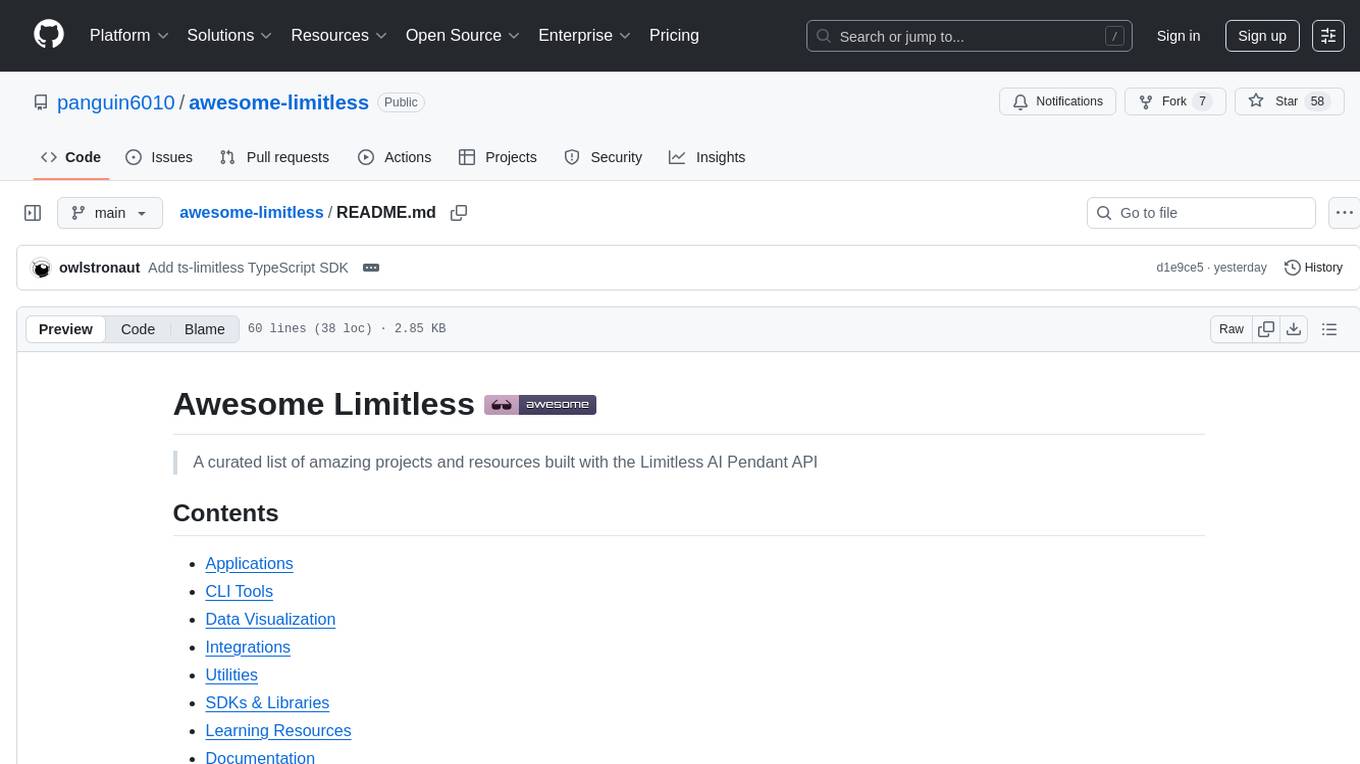Open Add ts-limitless TypeScript SDK commit
Viewport: 1360px width, 764px height.
[x=250, y=268]
